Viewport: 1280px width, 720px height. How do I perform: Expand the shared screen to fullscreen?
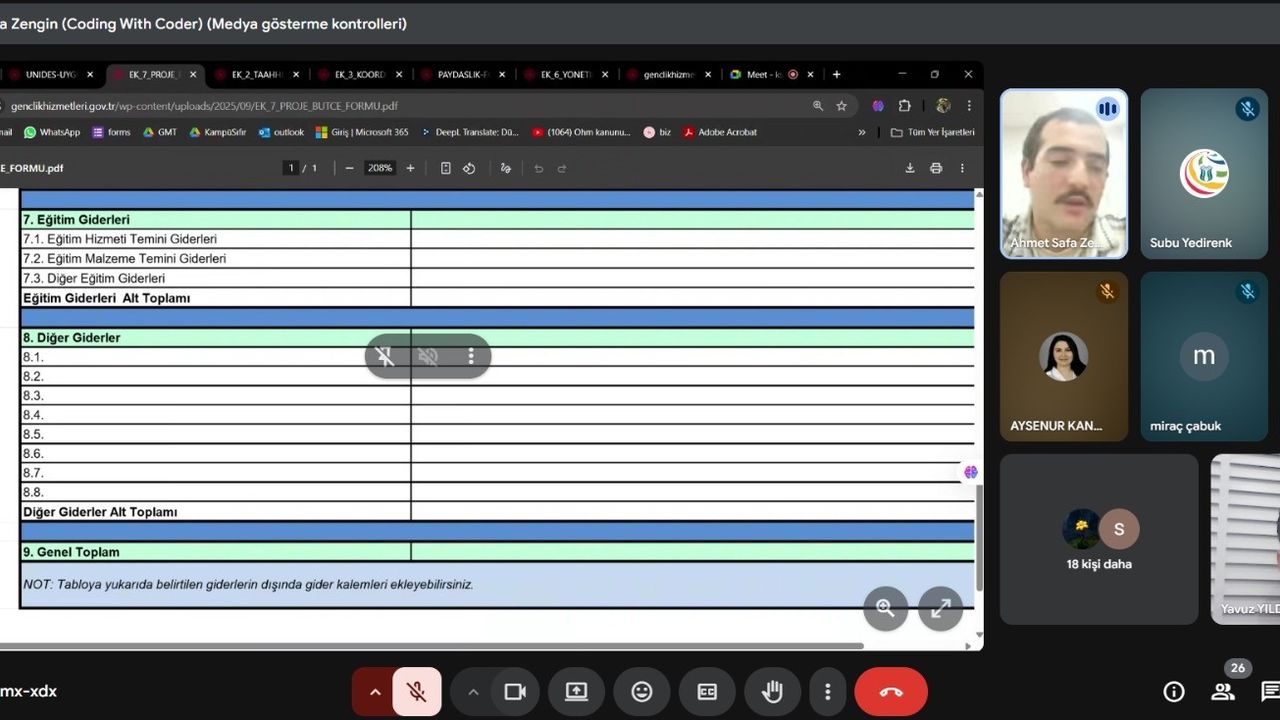[x=940, y=608]
